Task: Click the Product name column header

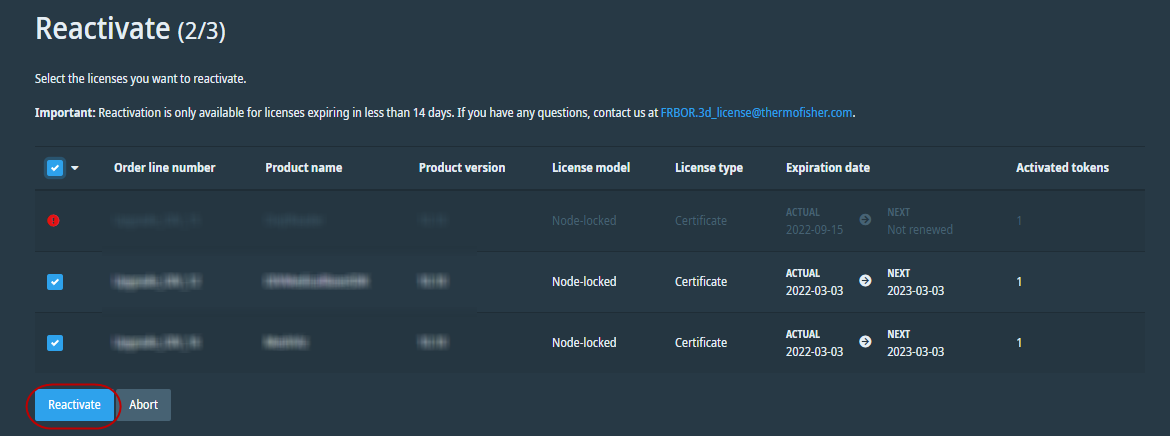Action: tap(303, 168)
